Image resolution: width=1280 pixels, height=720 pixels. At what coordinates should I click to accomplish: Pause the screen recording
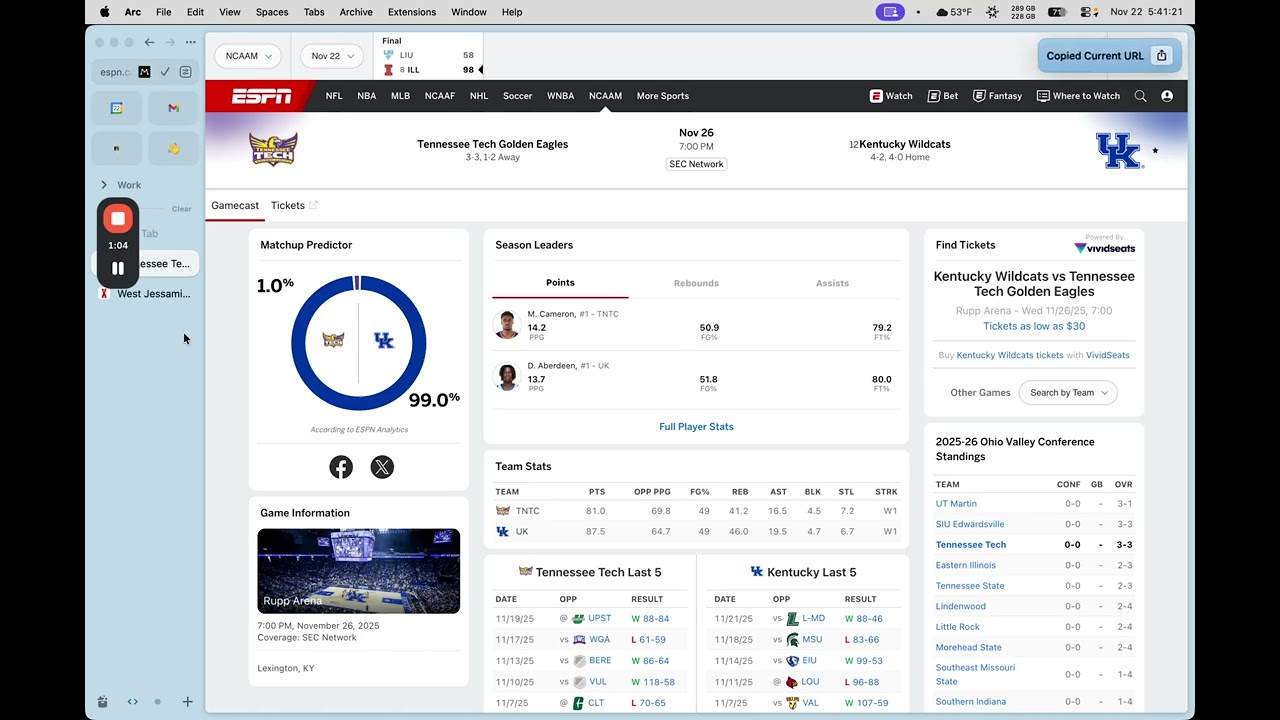118,268
